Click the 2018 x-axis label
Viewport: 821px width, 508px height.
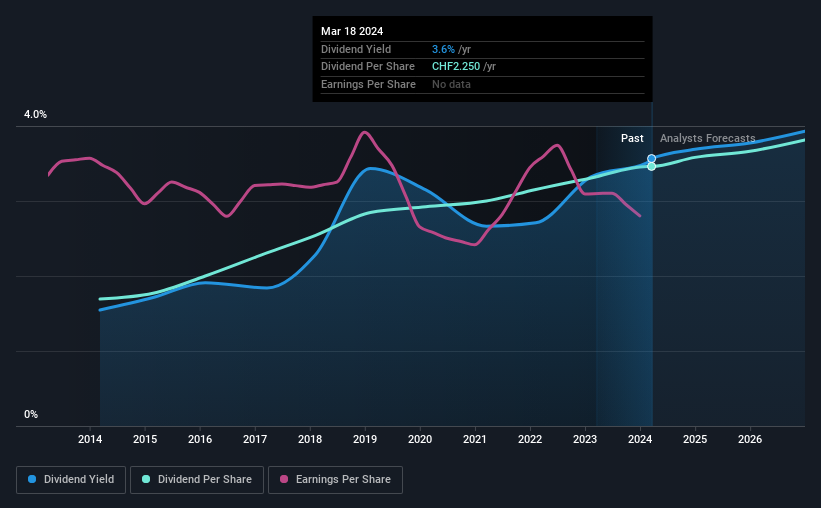coord(310,439)
